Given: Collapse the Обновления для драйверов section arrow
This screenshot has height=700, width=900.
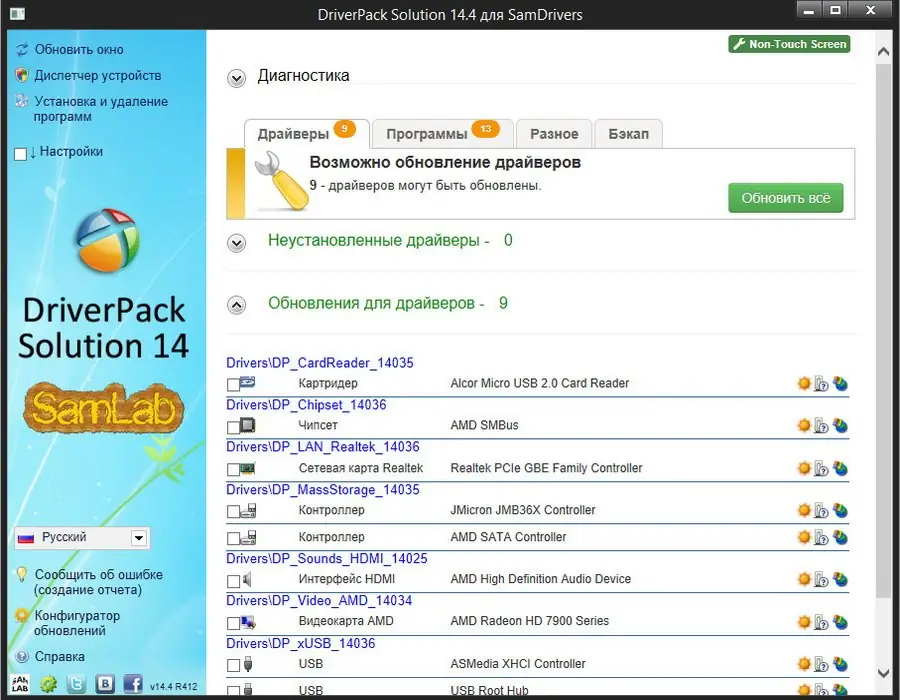Looking at the screenshot, I should click(x=236, y=305).
